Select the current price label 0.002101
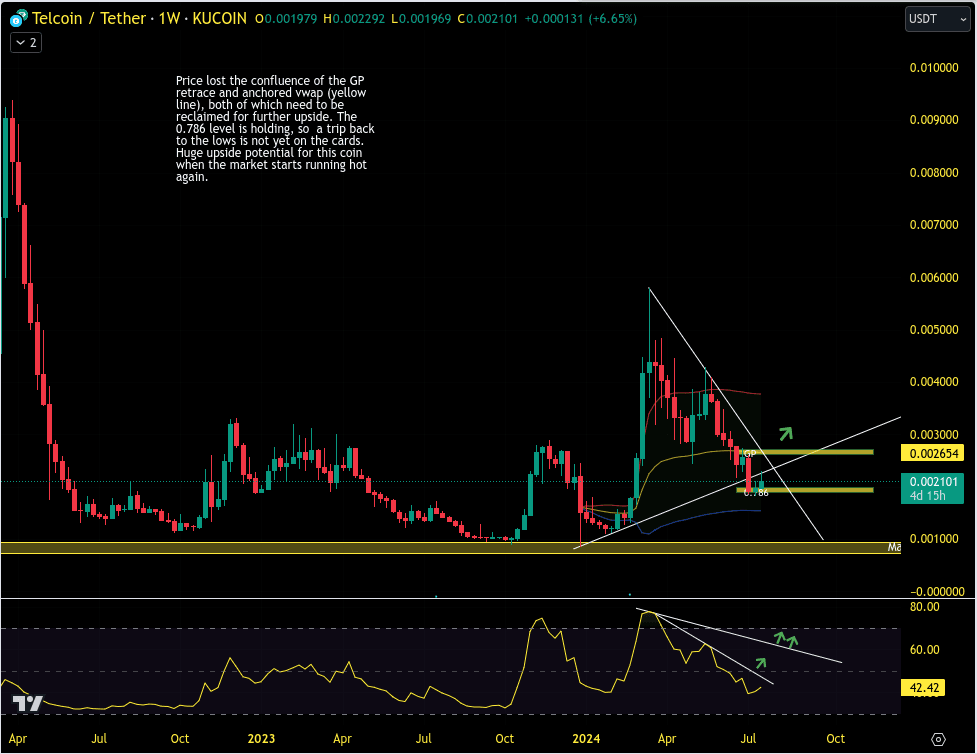 coord(933,482)
